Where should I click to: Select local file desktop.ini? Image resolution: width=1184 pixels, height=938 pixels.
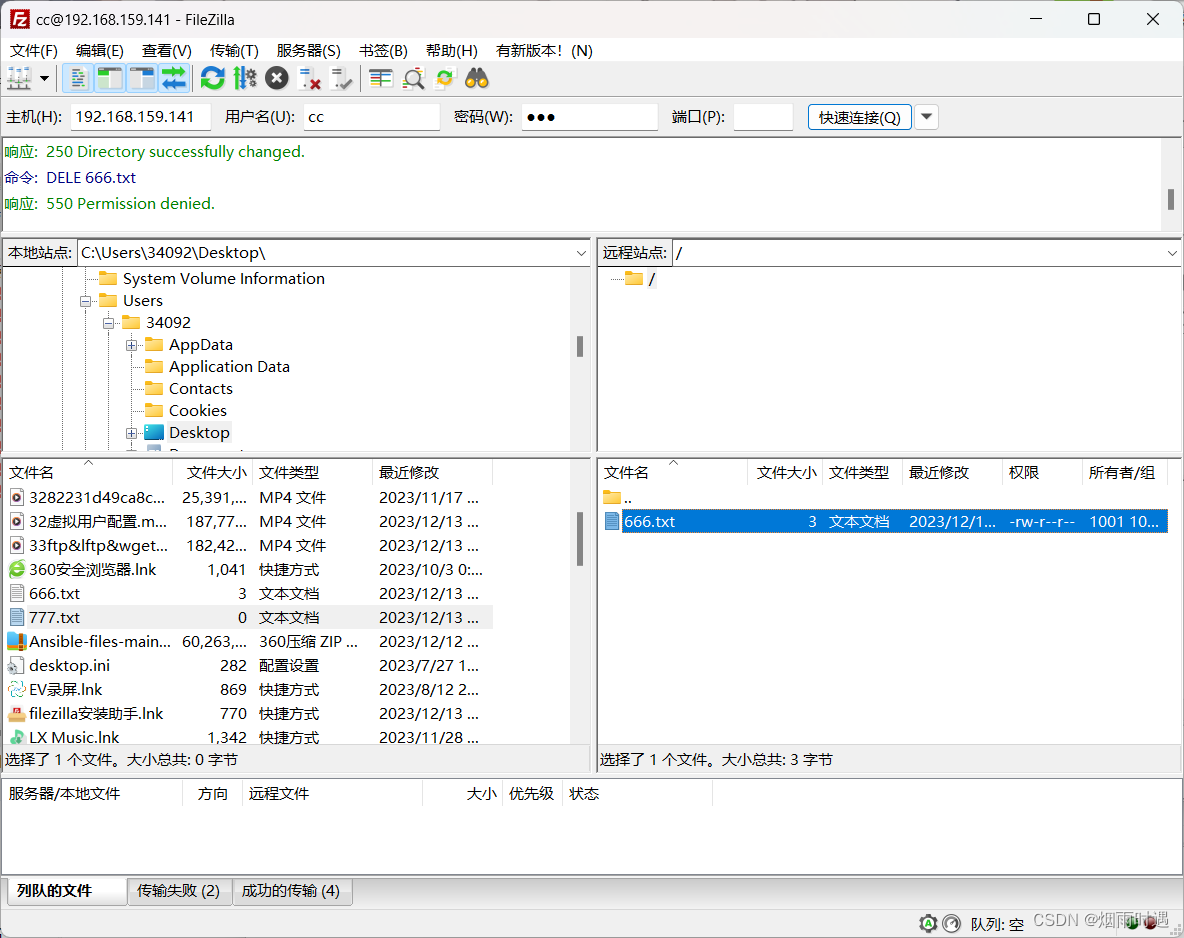[x=249, y=666]
